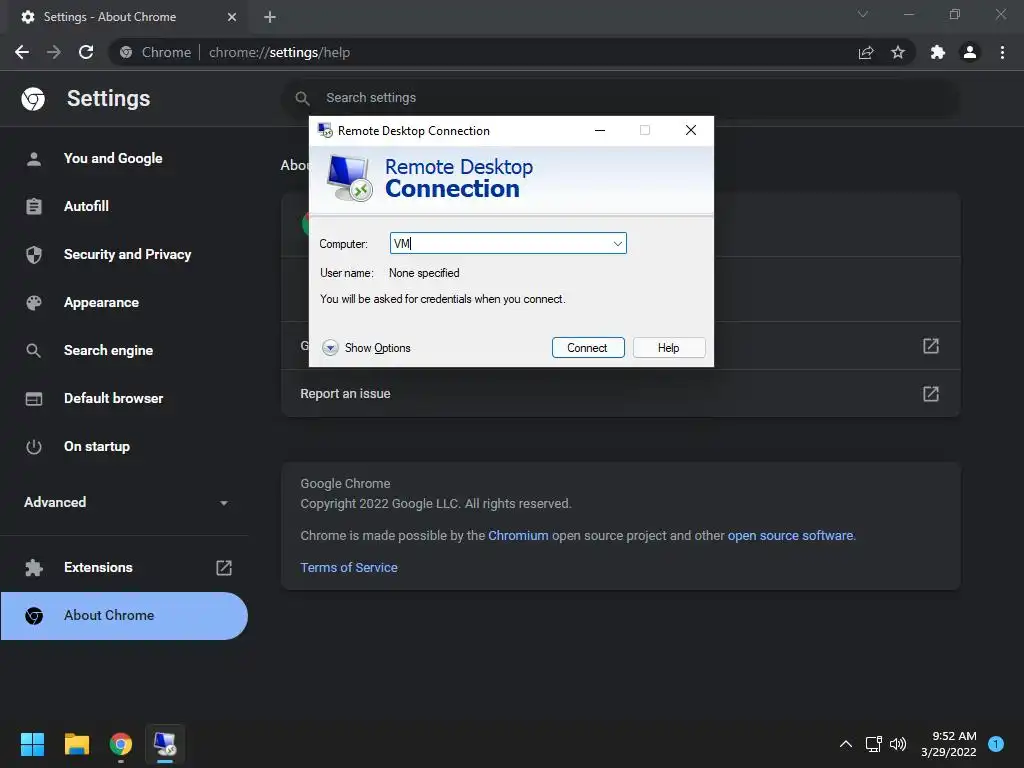Minimize the Remote Desktop Connection dialog
The image size is (1024, 768).
click(x=600, y=131)
